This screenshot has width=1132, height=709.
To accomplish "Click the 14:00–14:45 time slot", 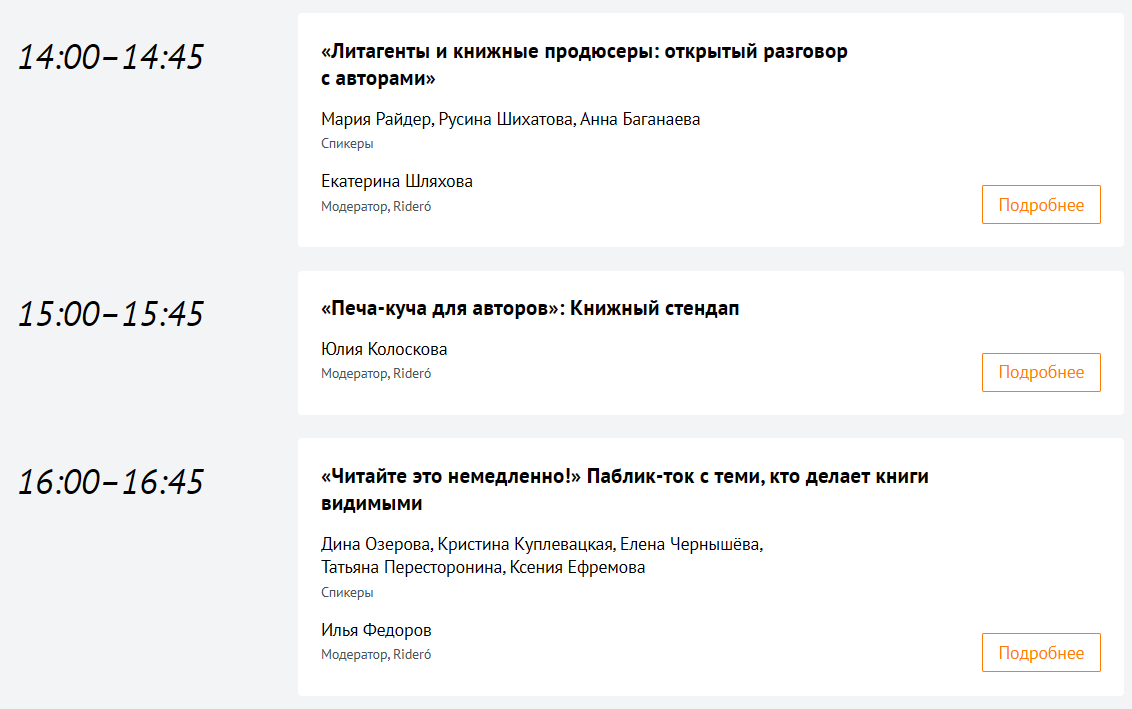I will [110, 57].
